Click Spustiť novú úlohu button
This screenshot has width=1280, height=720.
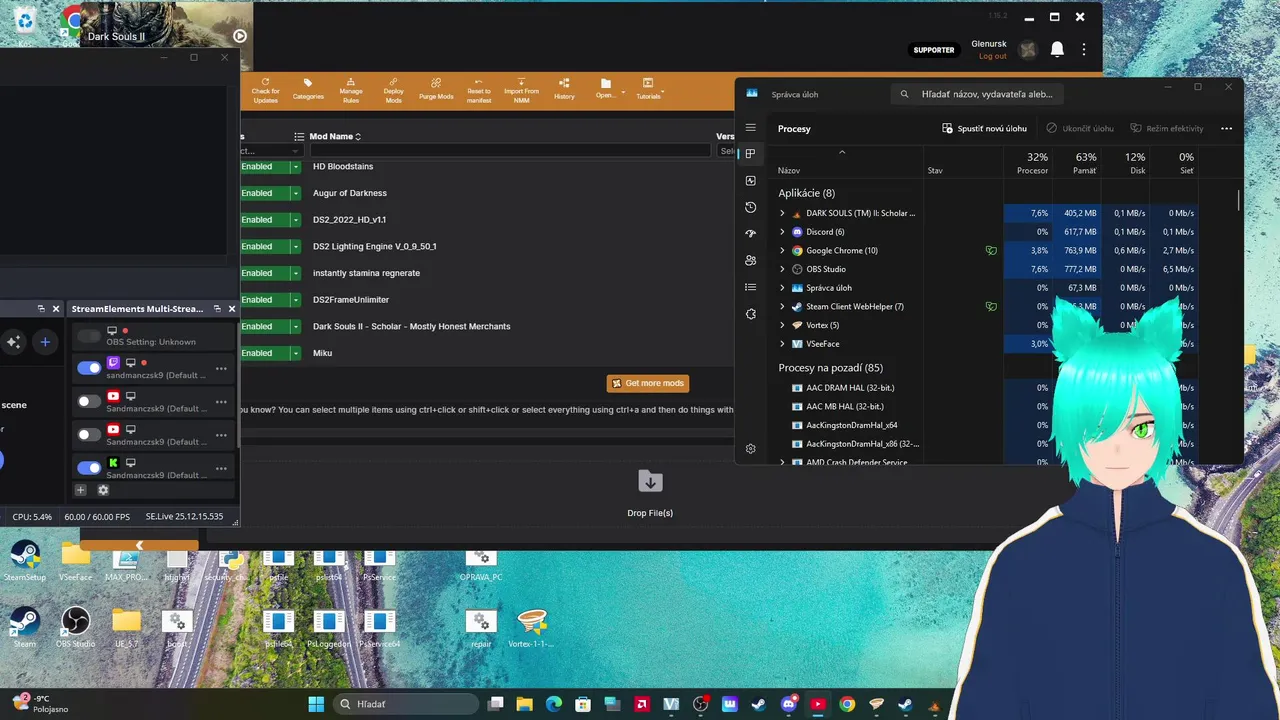click(985, 128)
